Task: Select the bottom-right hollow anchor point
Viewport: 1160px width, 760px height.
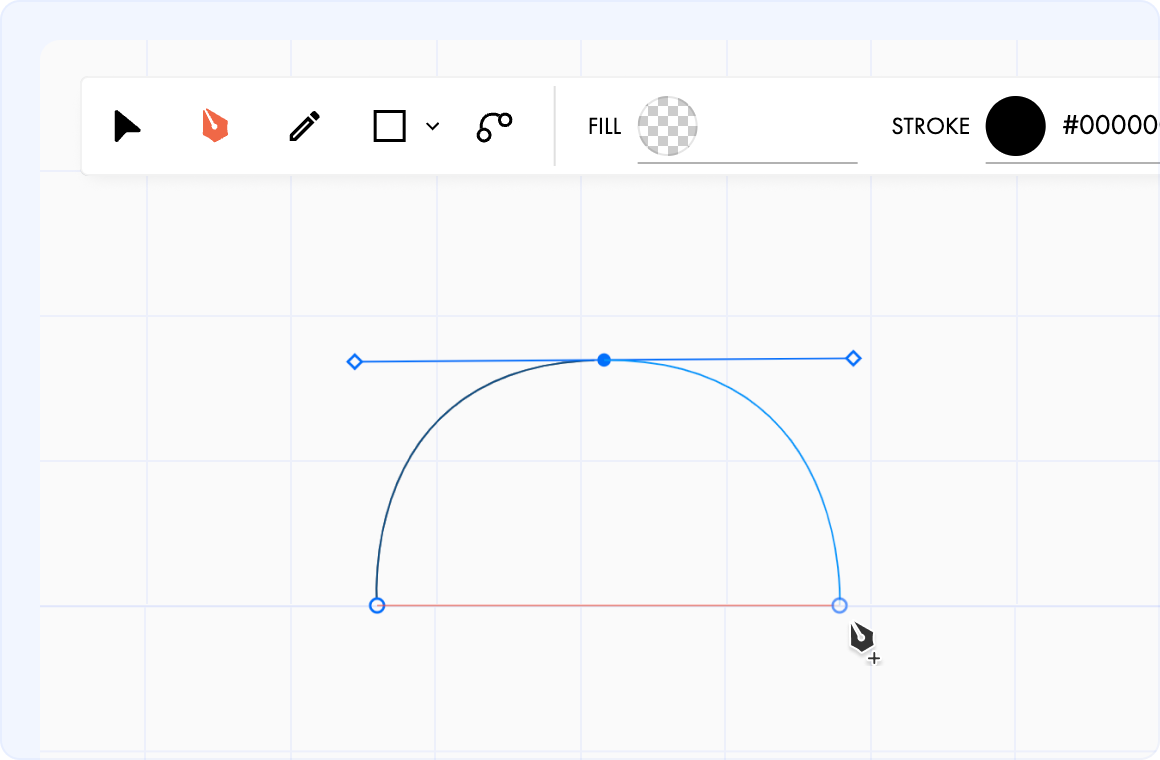Action: 840,604
